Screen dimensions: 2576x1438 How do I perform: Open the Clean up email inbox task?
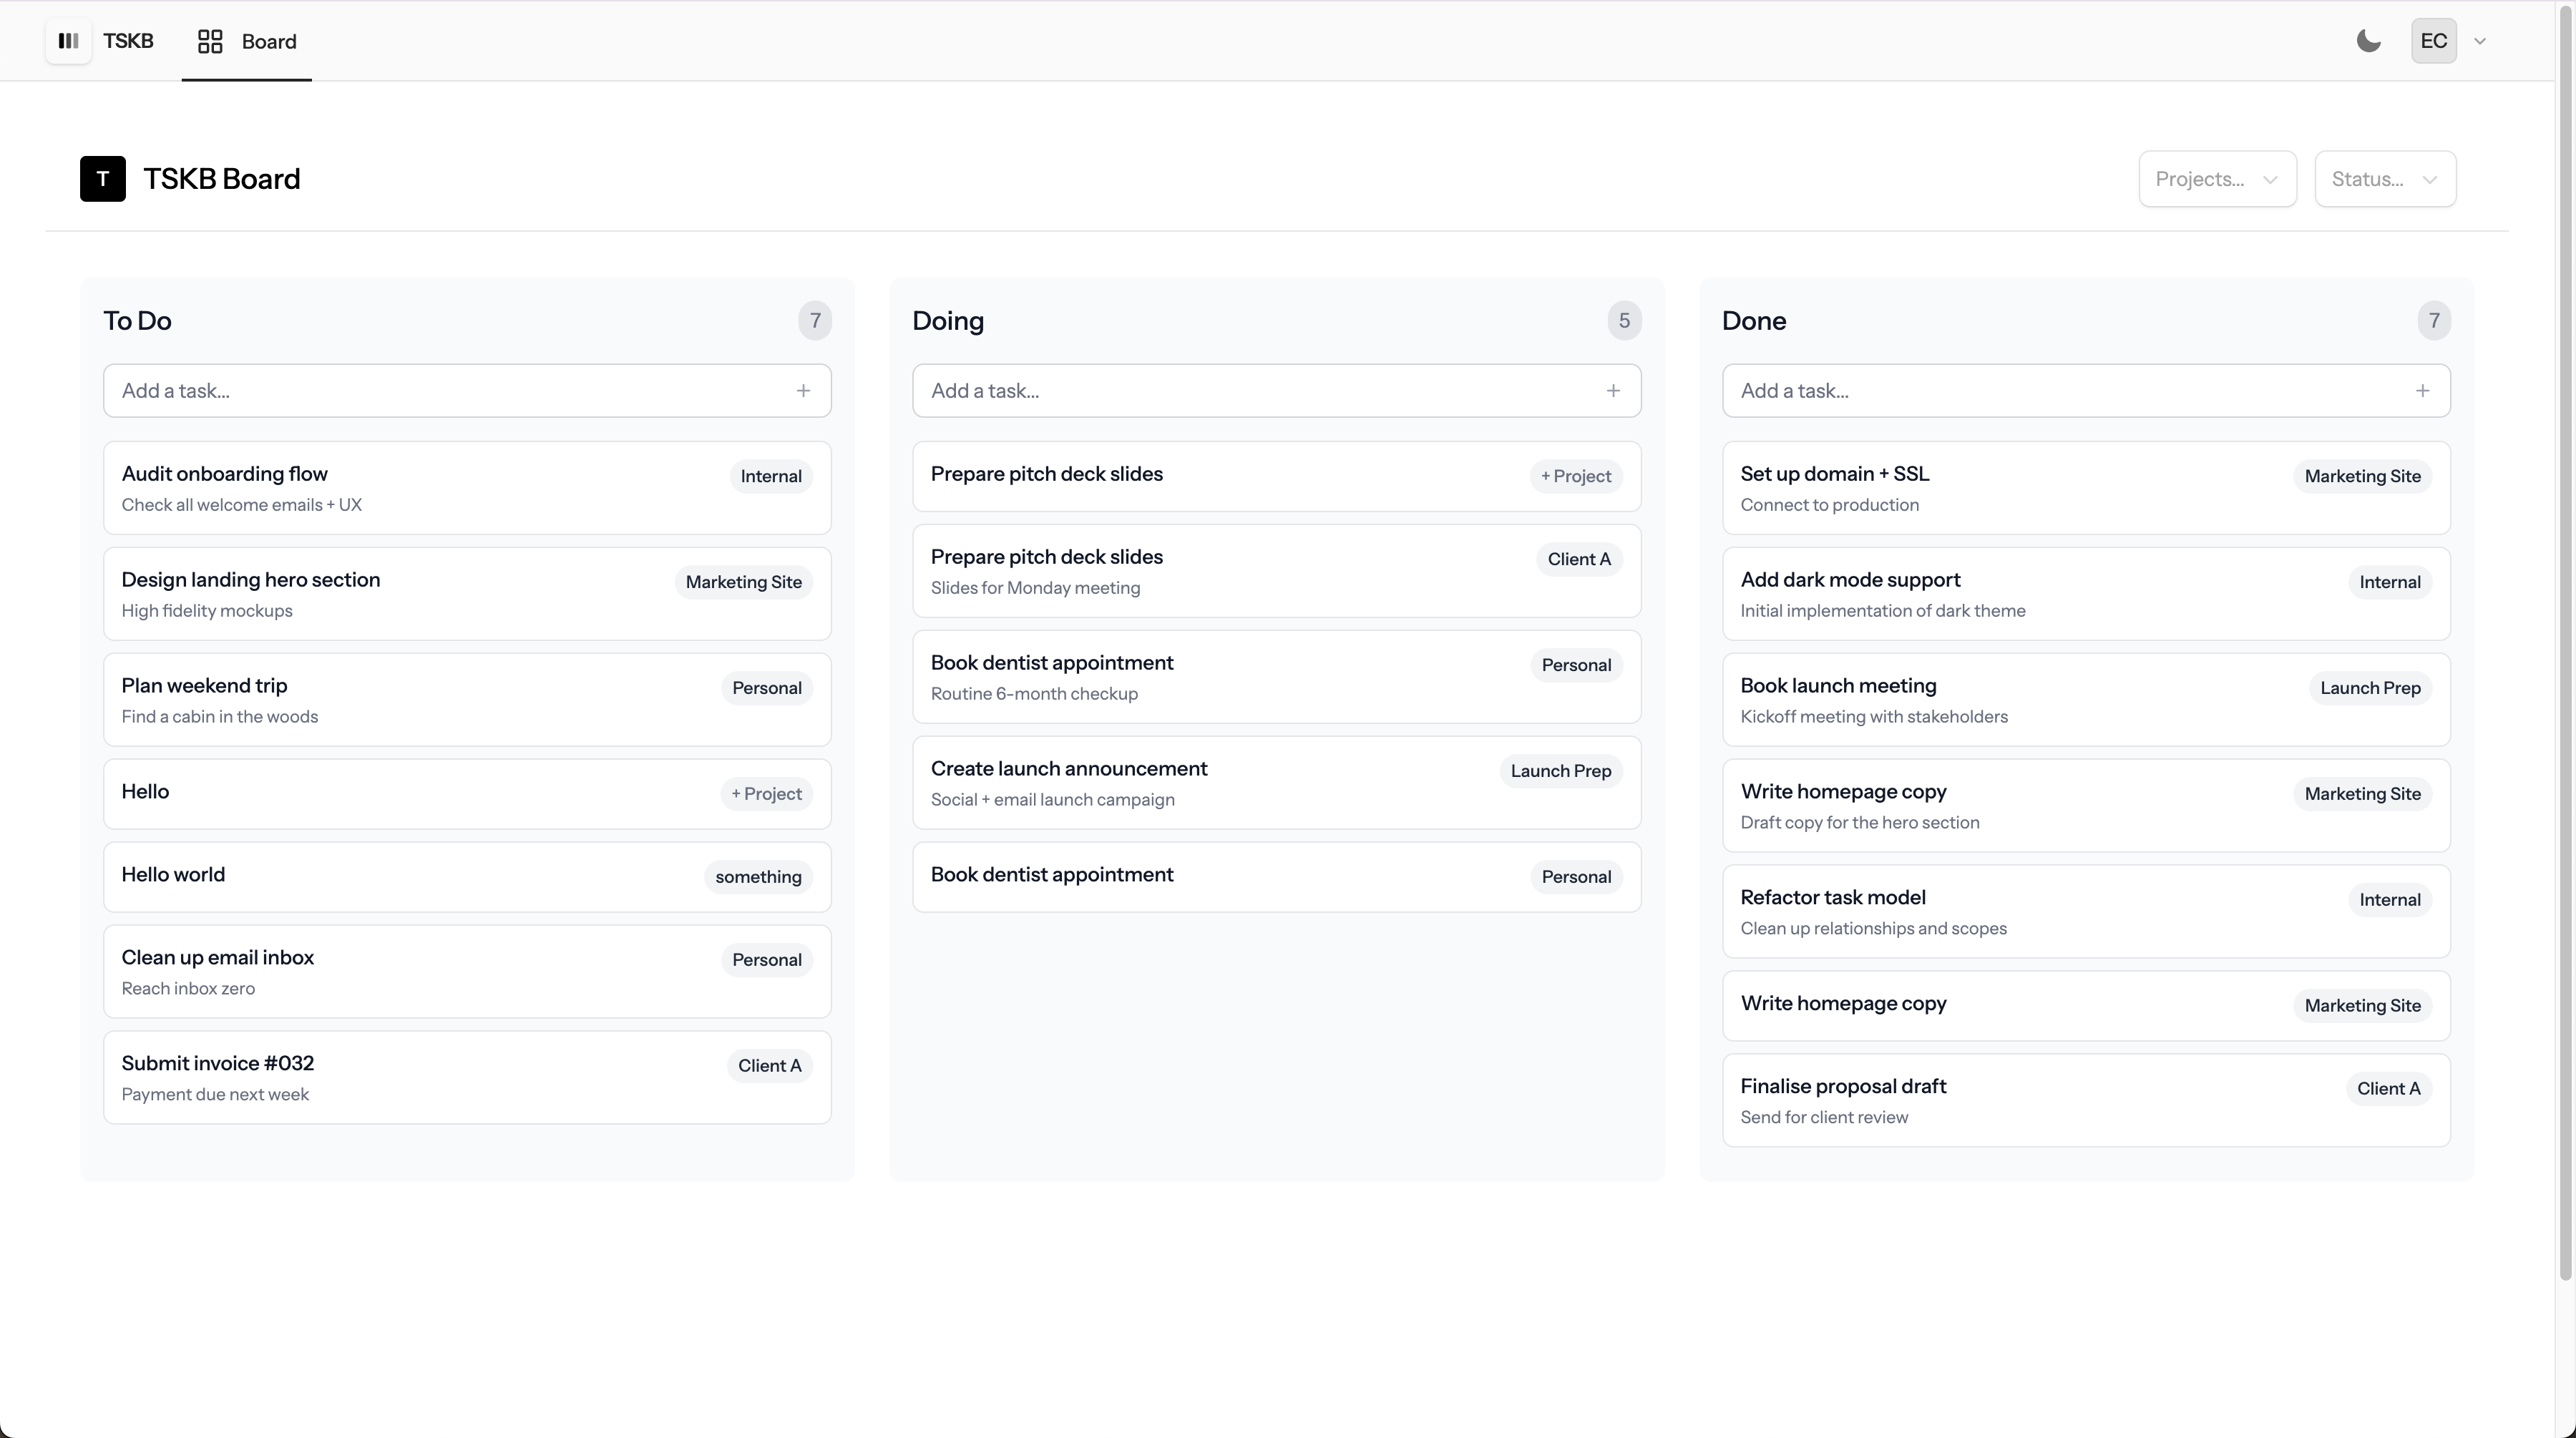[467, 972]
